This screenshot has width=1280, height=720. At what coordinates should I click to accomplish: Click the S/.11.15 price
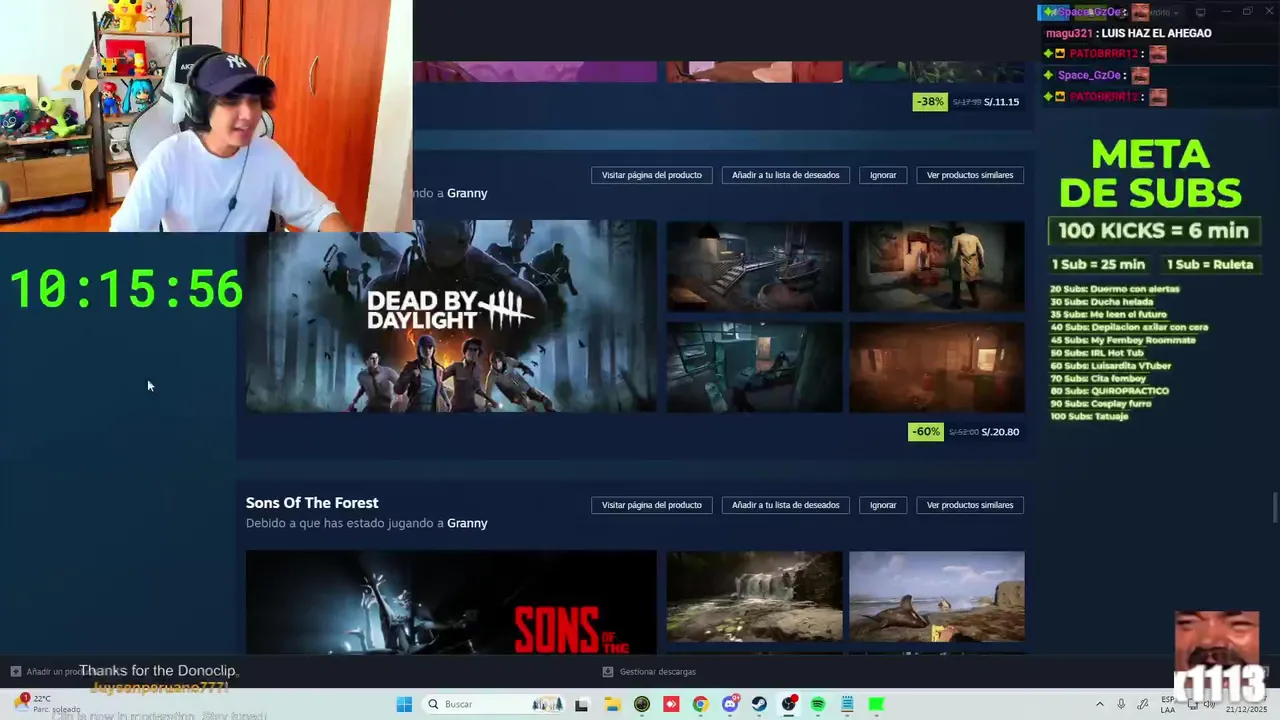pyautogui.click(x=1001, y=102)
